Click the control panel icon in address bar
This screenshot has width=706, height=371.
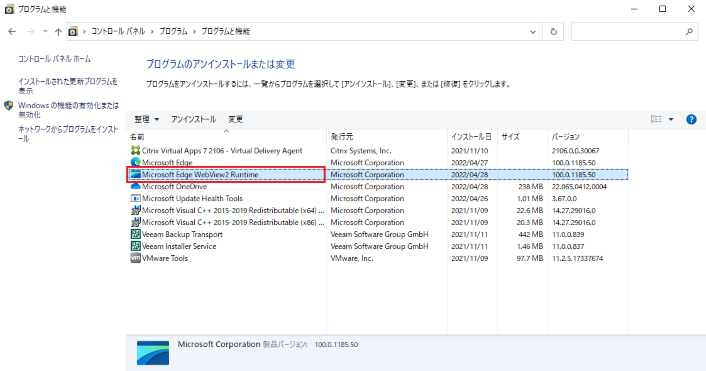click(73, 32)
